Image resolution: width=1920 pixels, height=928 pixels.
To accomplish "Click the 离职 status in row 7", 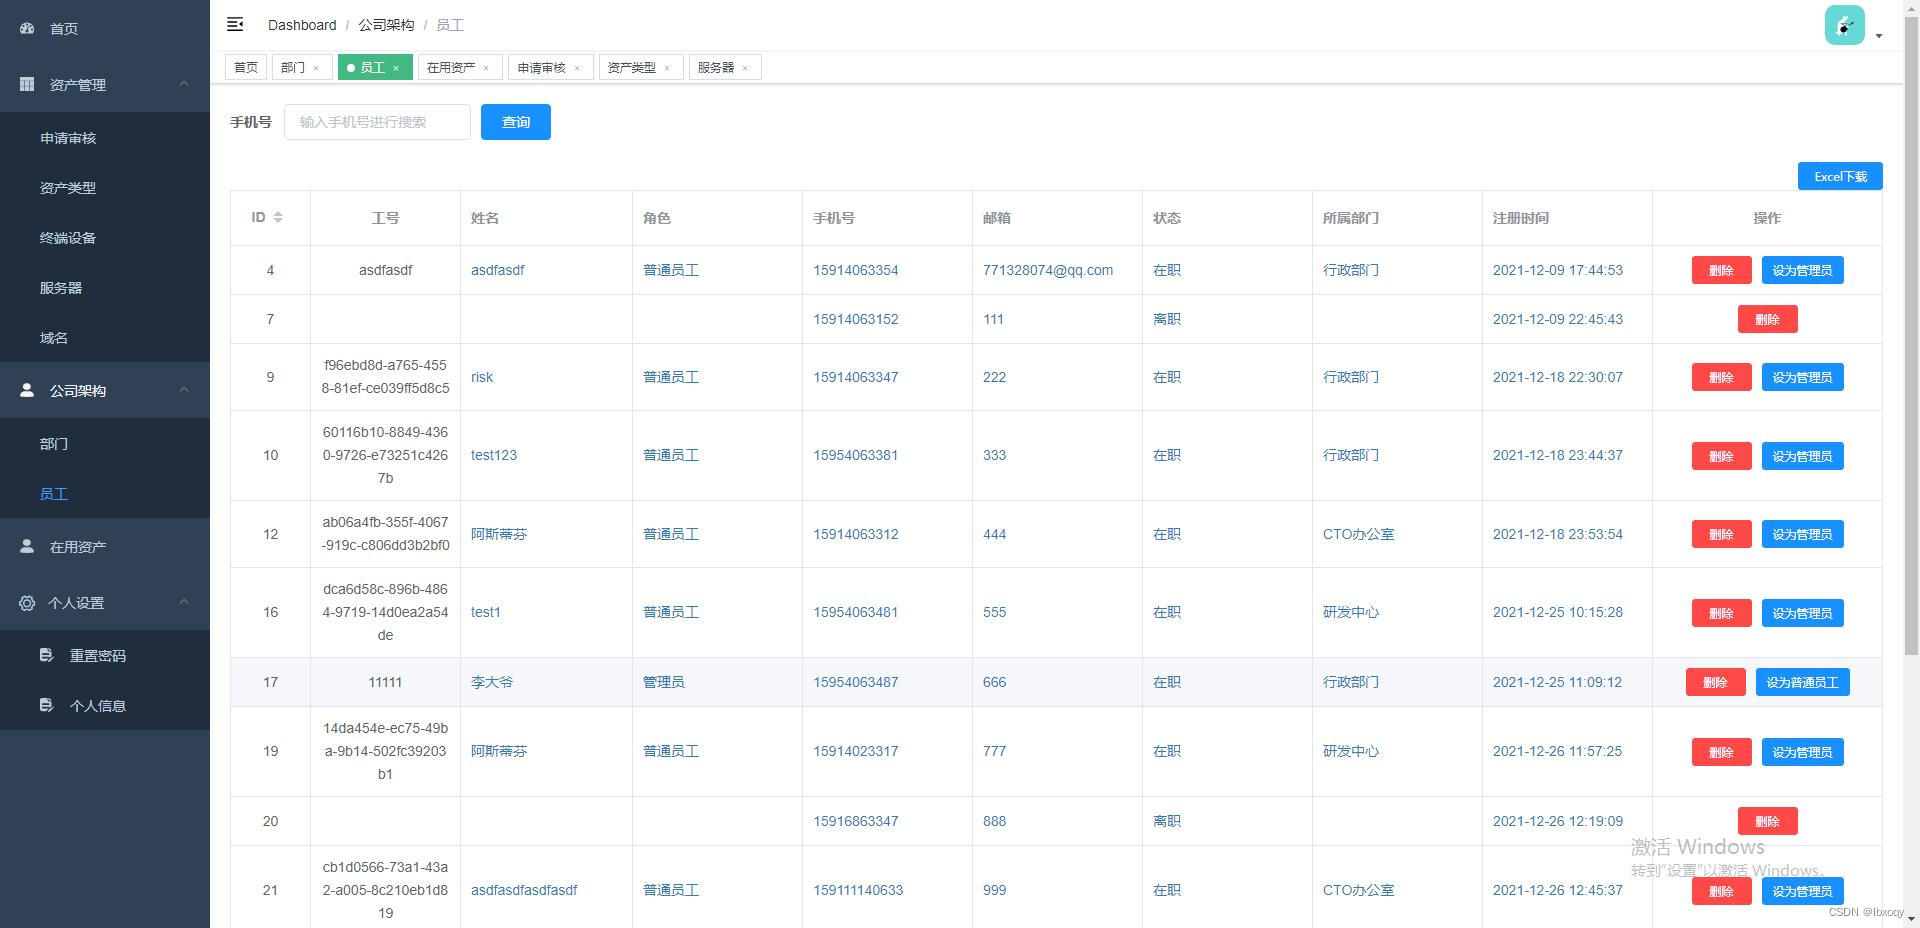I will (1167, 319).
